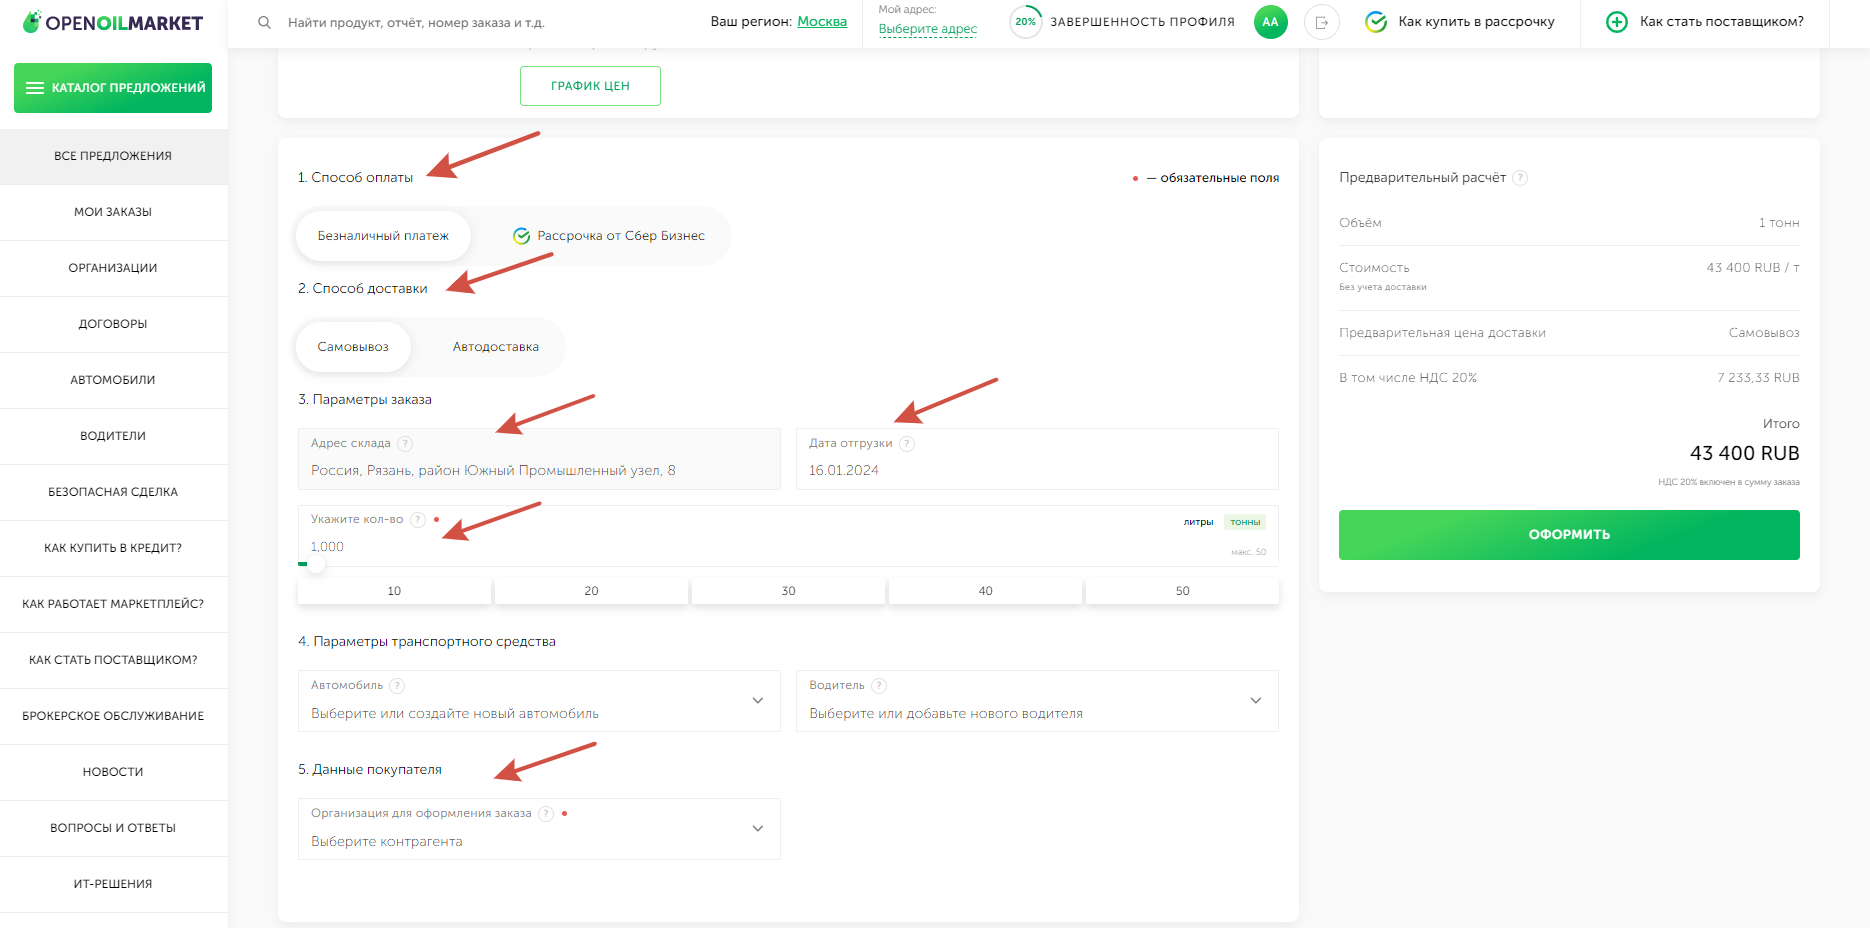The height and width of the screenshot is (928, 1870).
Task: Open ОРГАНИЗАЦИИ menu item
Action: click(113, 268)
